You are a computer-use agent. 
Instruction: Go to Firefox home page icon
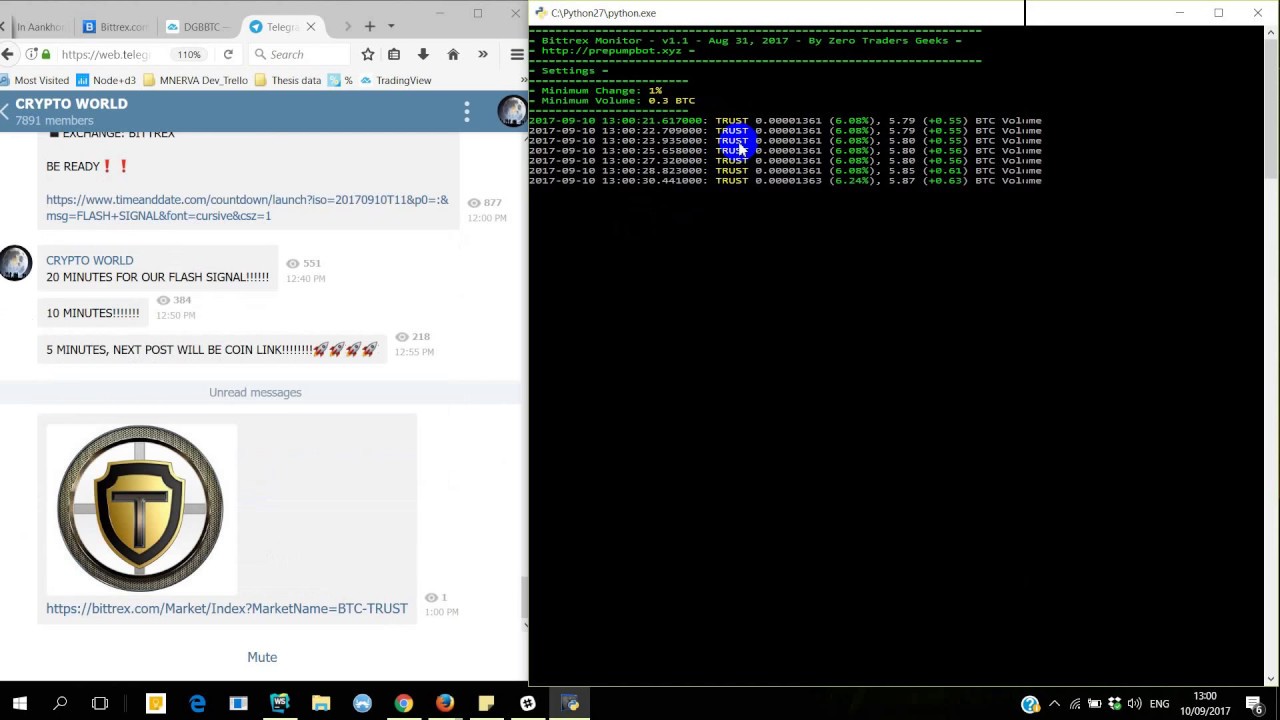pyautogui.click(x=453, y=54)
